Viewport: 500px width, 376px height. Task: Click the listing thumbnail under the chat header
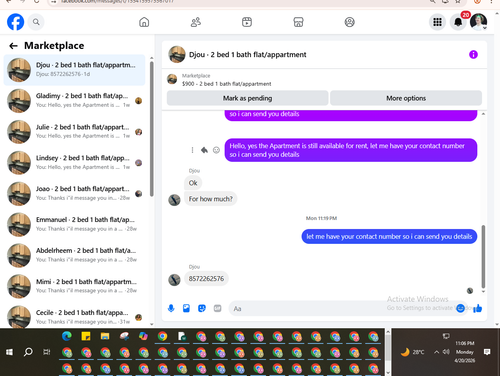click(x=172, y=79)
